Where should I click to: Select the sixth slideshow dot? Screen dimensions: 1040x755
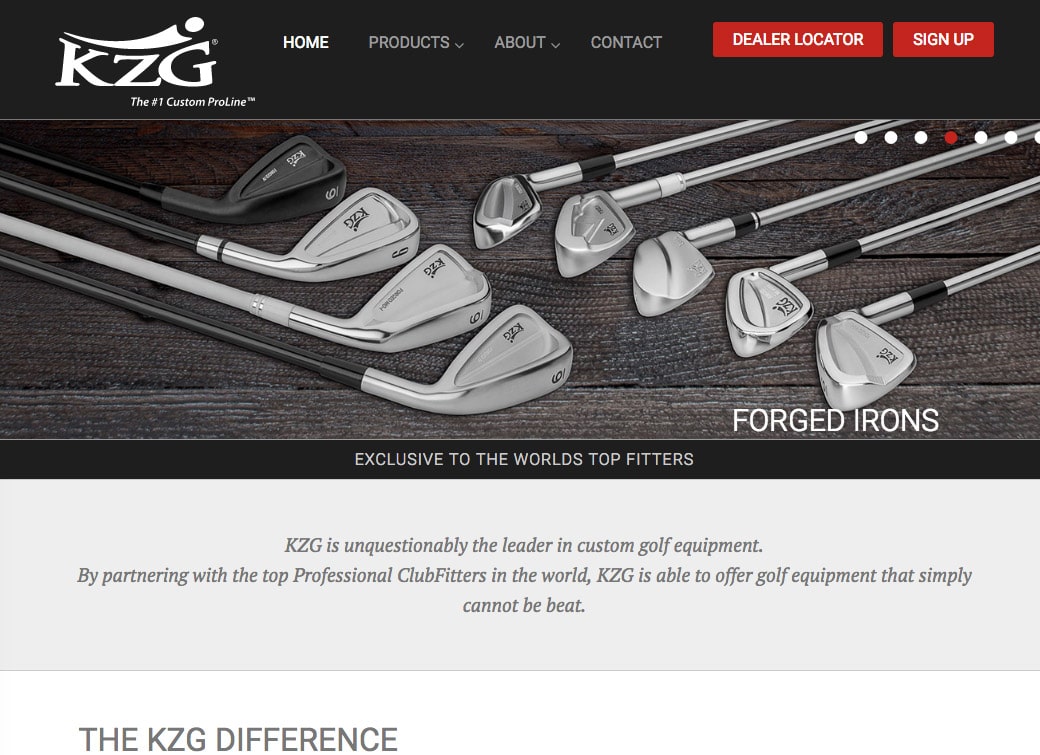click(1011, 137)
